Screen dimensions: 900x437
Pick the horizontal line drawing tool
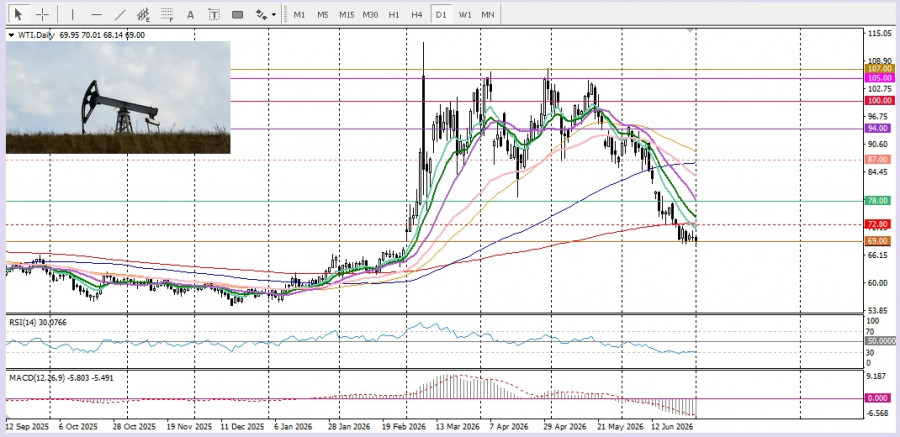pyautogui.click(x=96, y=14)
